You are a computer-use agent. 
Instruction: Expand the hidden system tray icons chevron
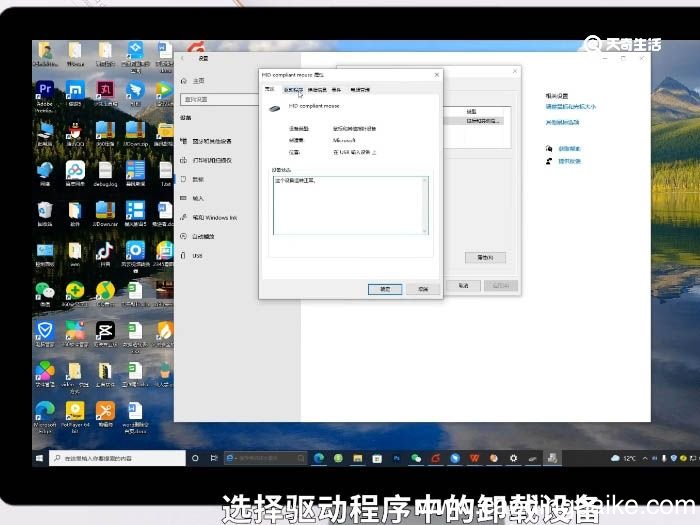pyautogui.click(x=645, y=458)
